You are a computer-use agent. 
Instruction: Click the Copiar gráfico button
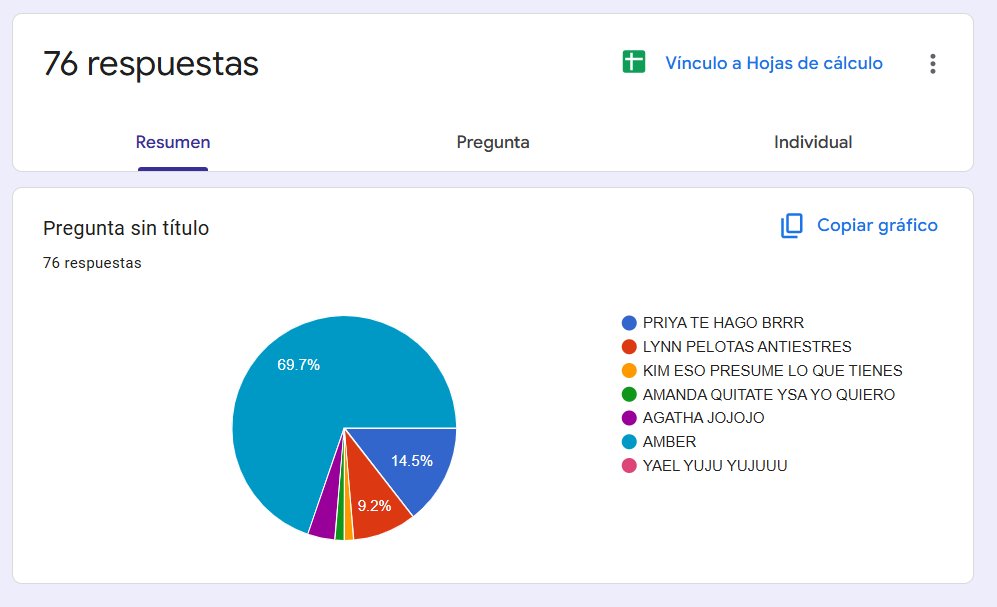(859, 226)
